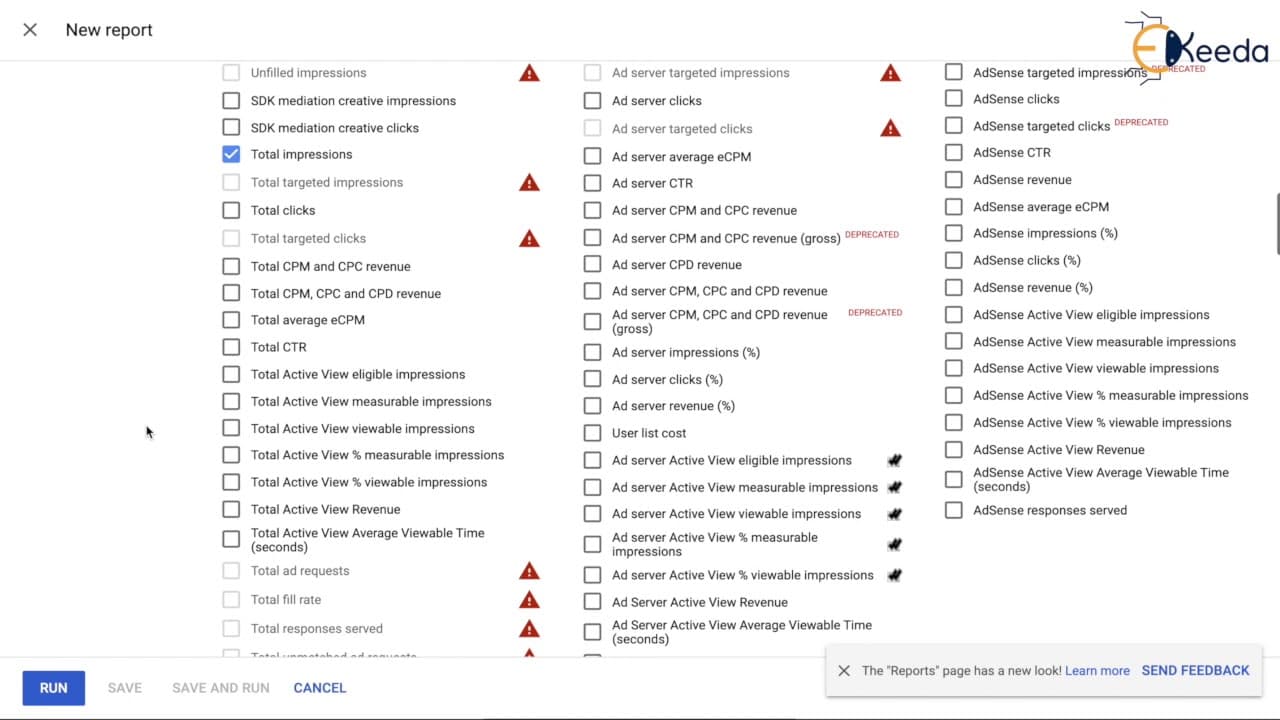Image resolution: width=1280 pixels, height=720 pixels.
Task: Tick the AdSense revenue checkbox
Action: point(954,179)
